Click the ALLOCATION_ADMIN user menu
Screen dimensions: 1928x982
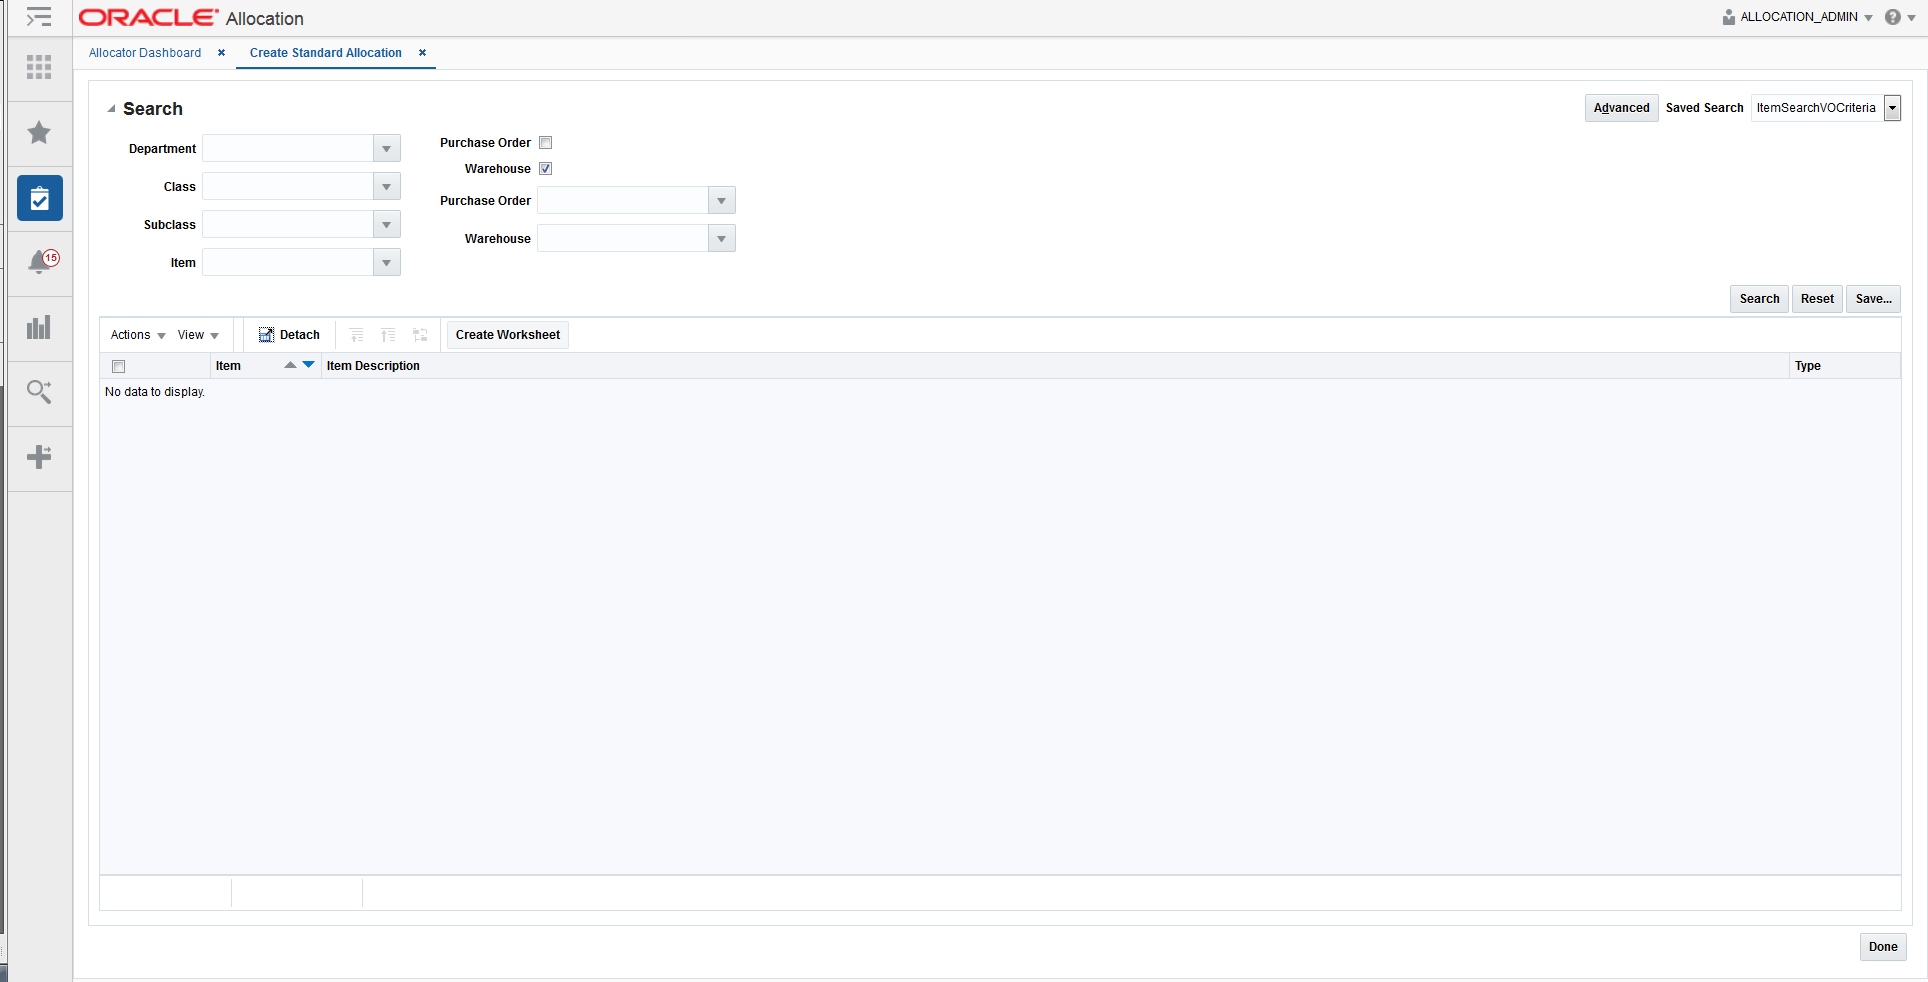coord(1795,17)
